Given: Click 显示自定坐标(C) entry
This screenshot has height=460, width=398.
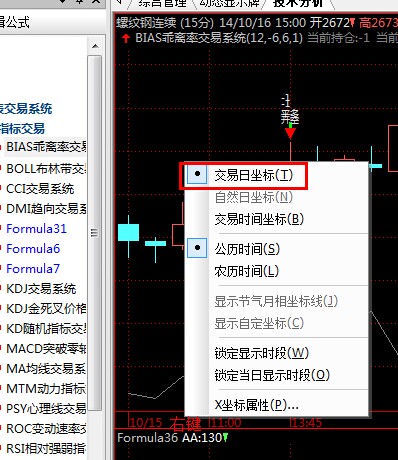Looking at the screenshot, I should pos(259,323).
